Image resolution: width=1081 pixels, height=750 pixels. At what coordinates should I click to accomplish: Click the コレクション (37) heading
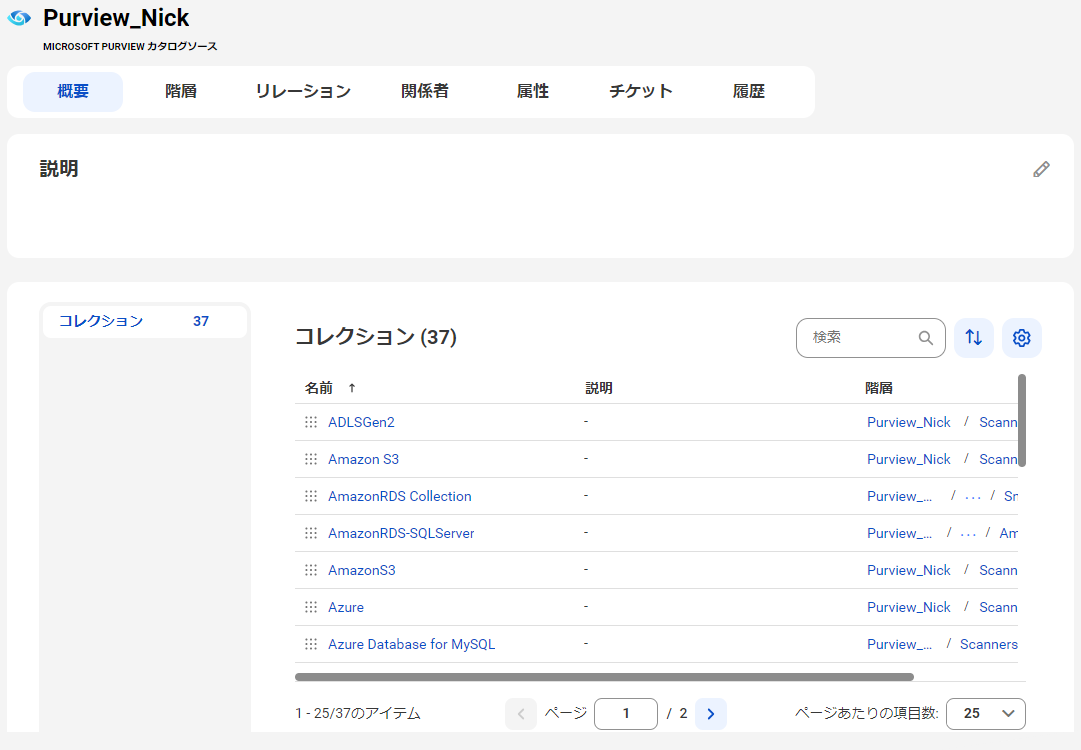coord(376,337)
